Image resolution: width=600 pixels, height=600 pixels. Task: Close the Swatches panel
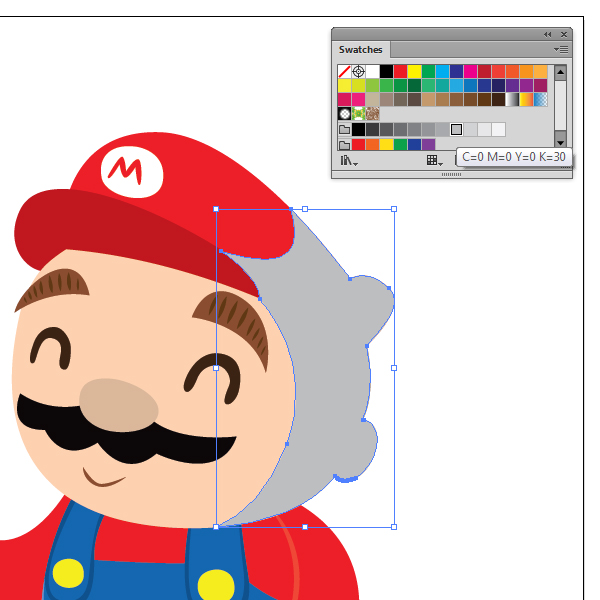coord(564,34)
